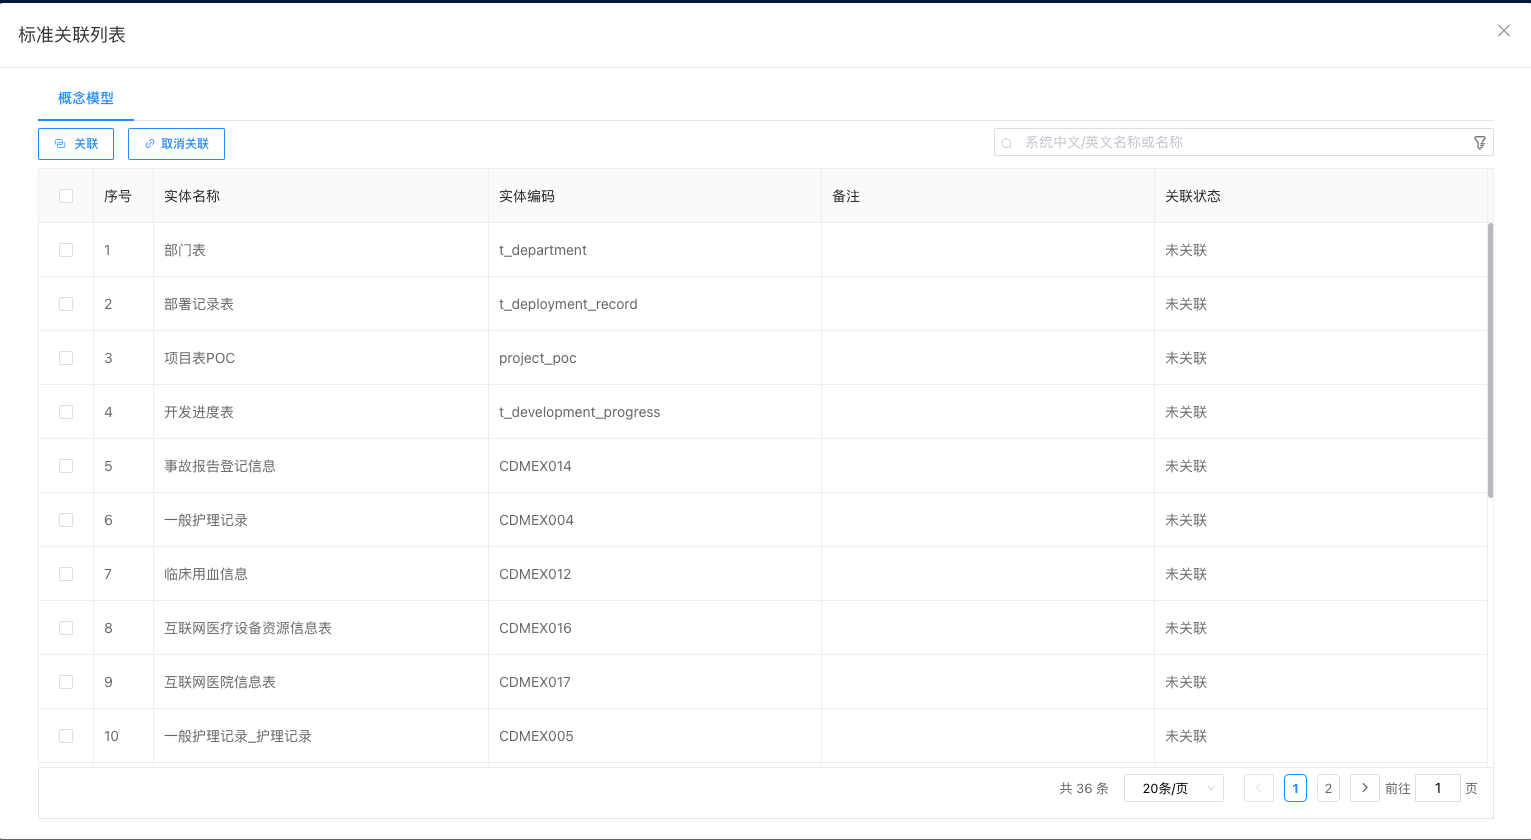Switch to the 概念模型 tab
The height and width of the screenshot is (840, 1531).
[86, 98]
